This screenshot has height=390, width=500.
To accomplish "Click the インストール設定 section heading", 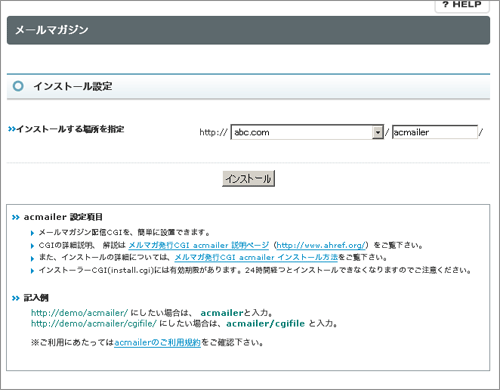I will [x=73, y=86].
